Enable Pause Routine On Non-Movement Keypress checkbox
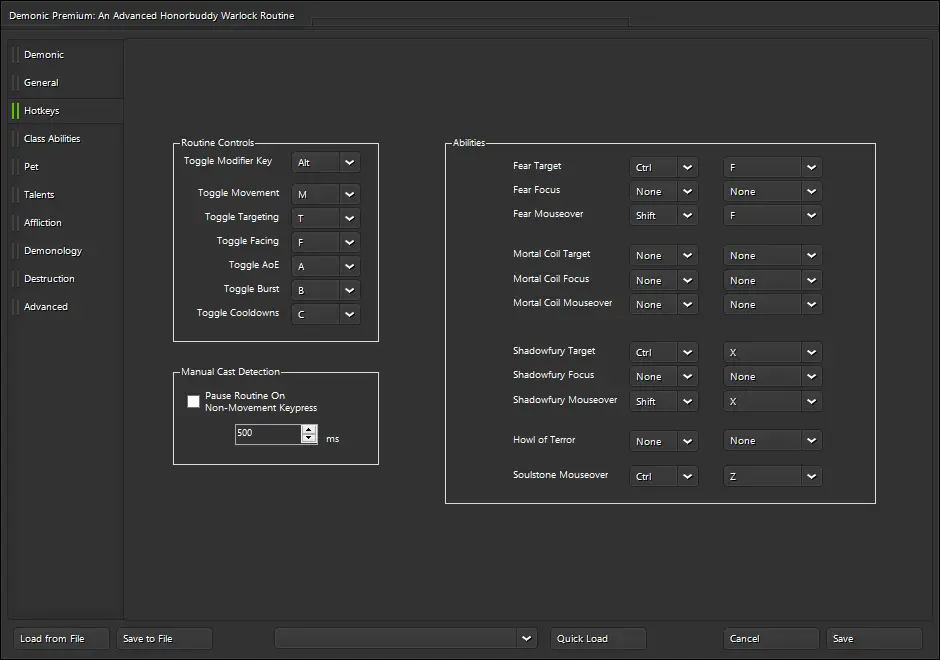The image size is (940, 660). coord(193,401)
